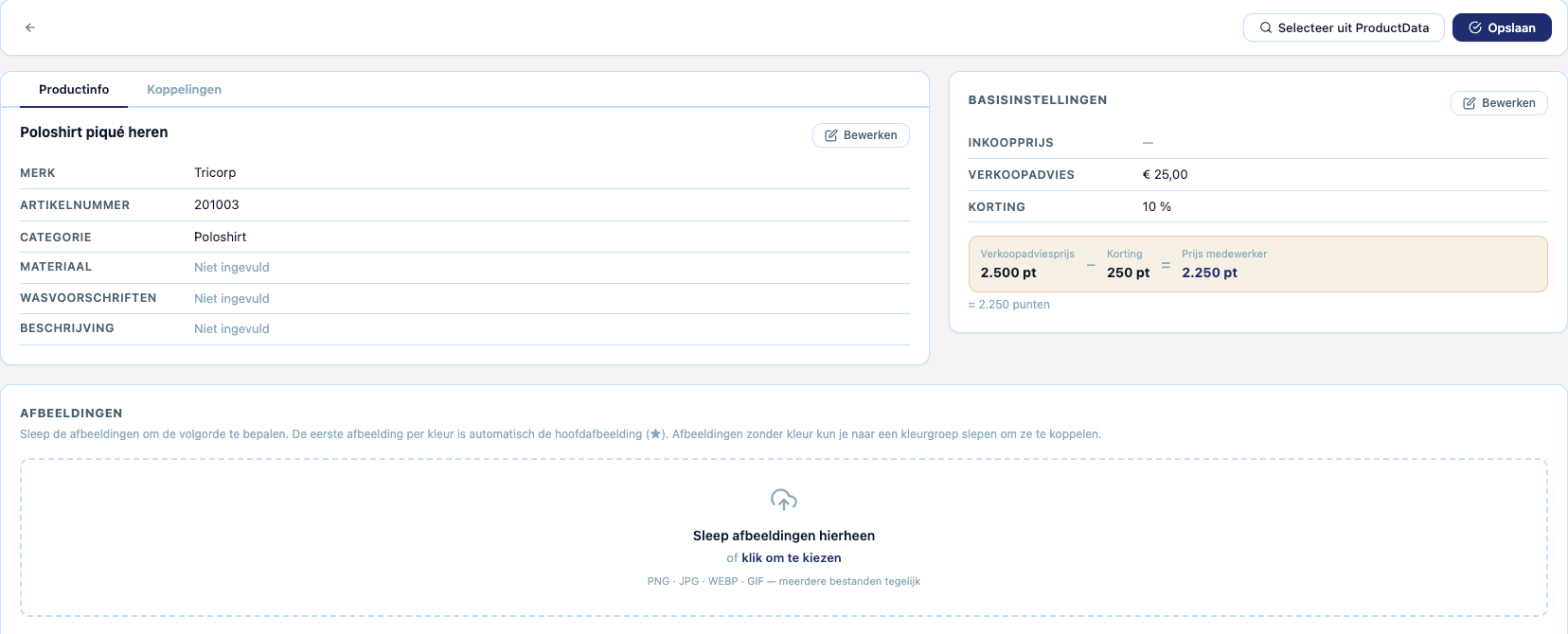Click the Inkoopprijs label
The image size is (1568, 634).
[1011, 142]
